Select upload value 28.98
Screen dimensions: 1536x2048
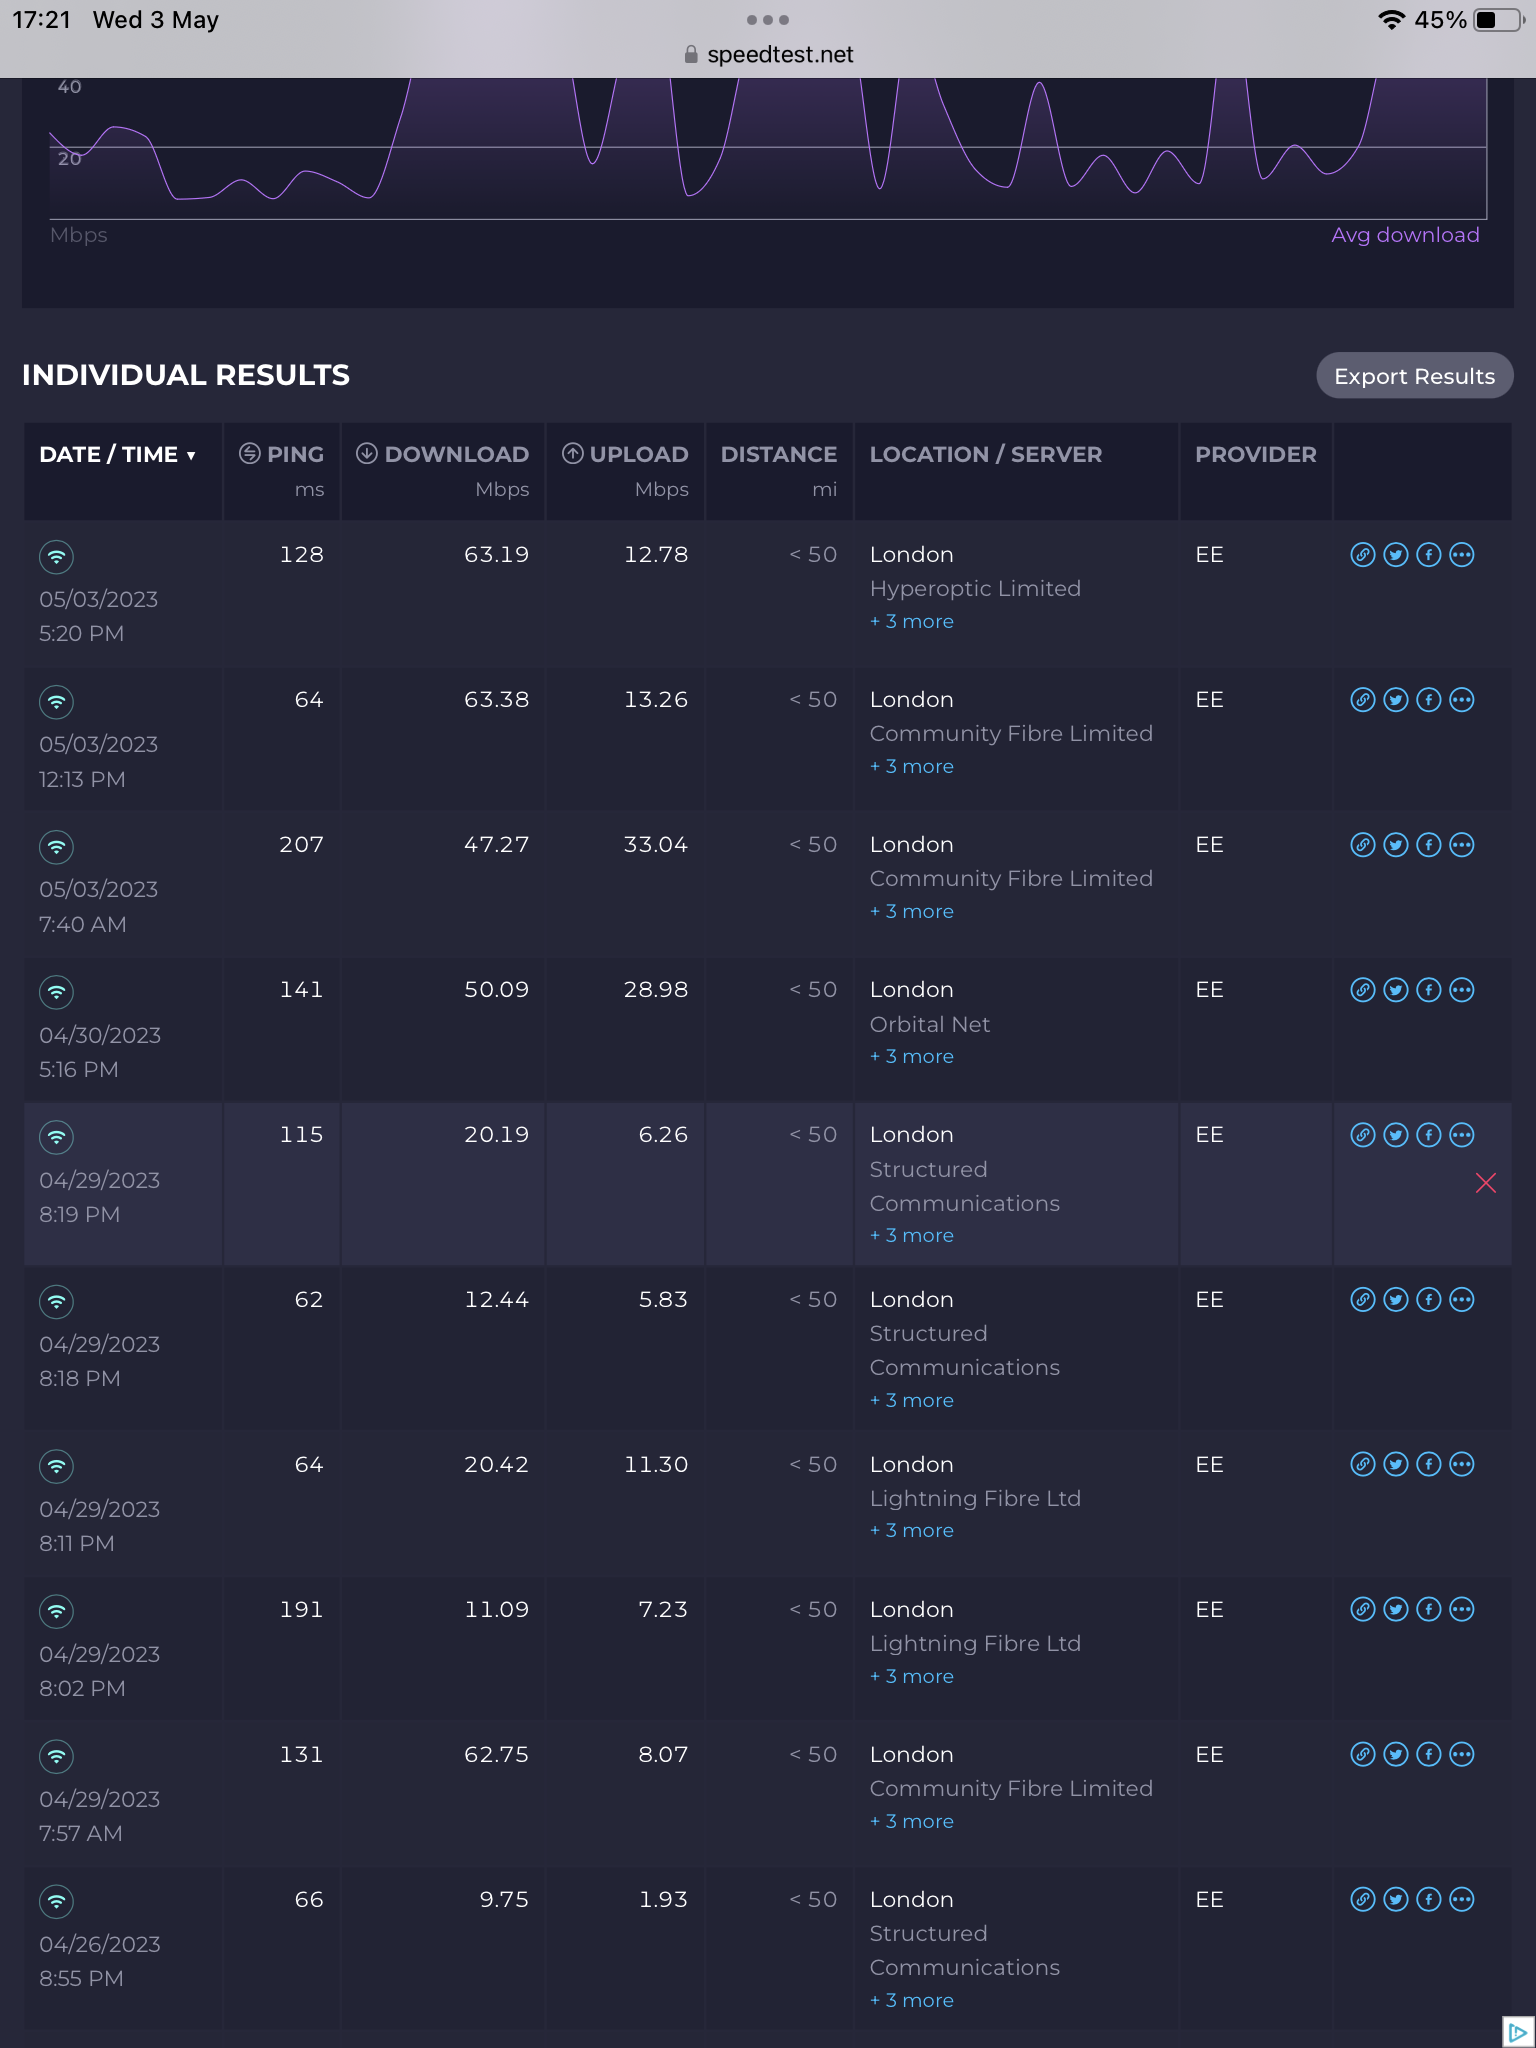pyautogui.click(x=656, y=990)
